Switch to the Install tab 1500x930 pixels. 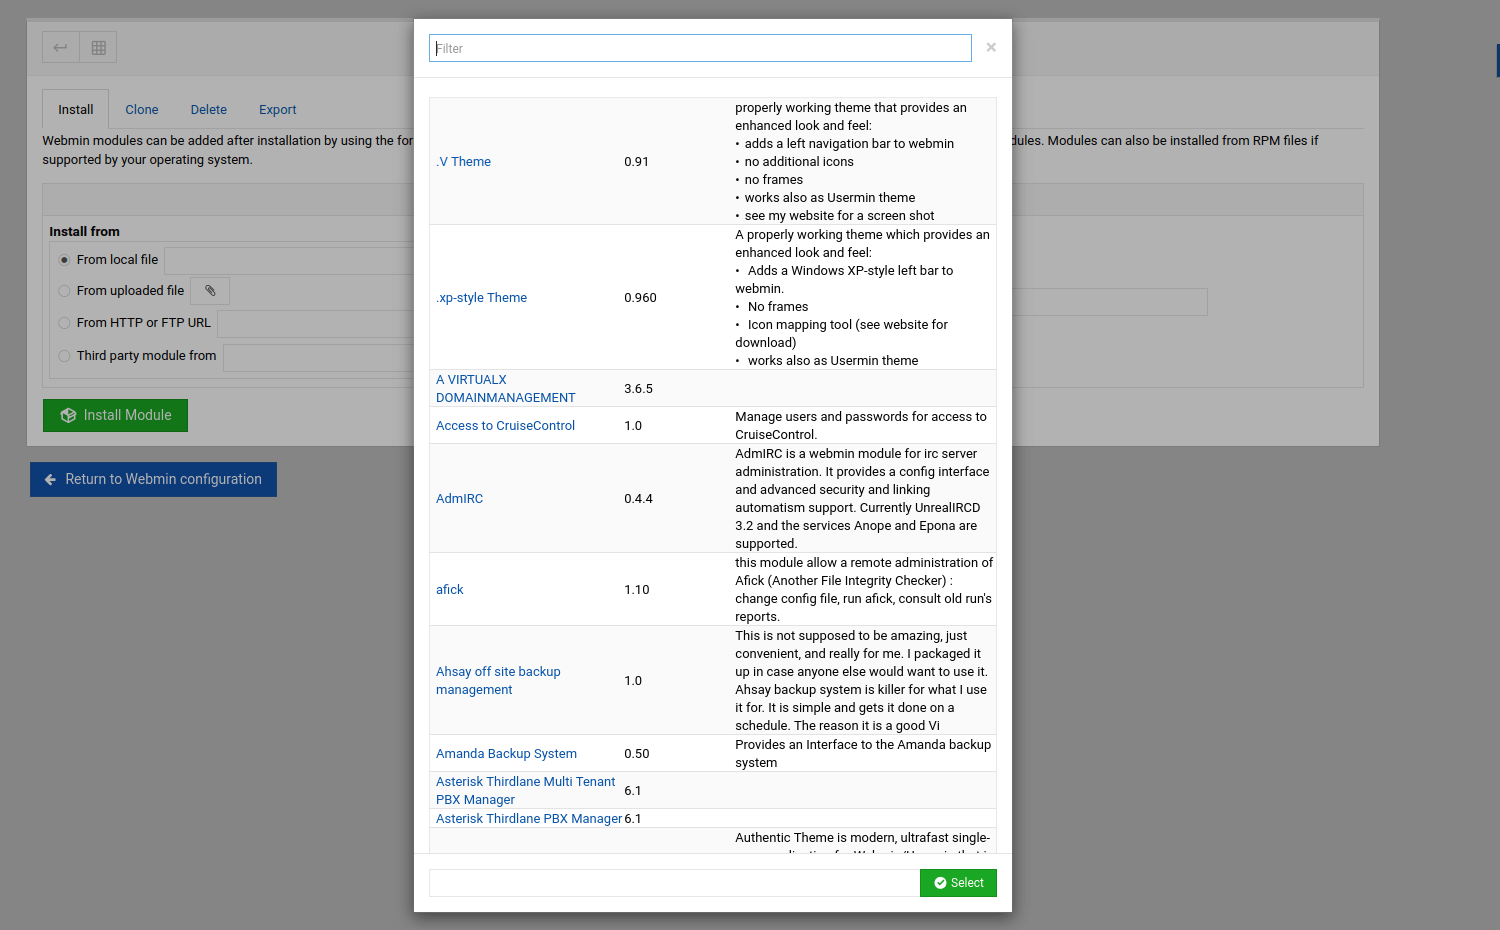tap(76, 110)
